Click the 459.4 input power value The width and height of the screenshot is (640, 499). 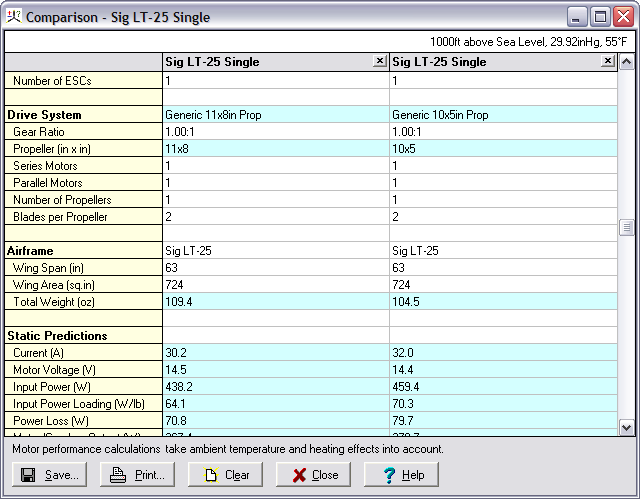click(x=406, y=387)
